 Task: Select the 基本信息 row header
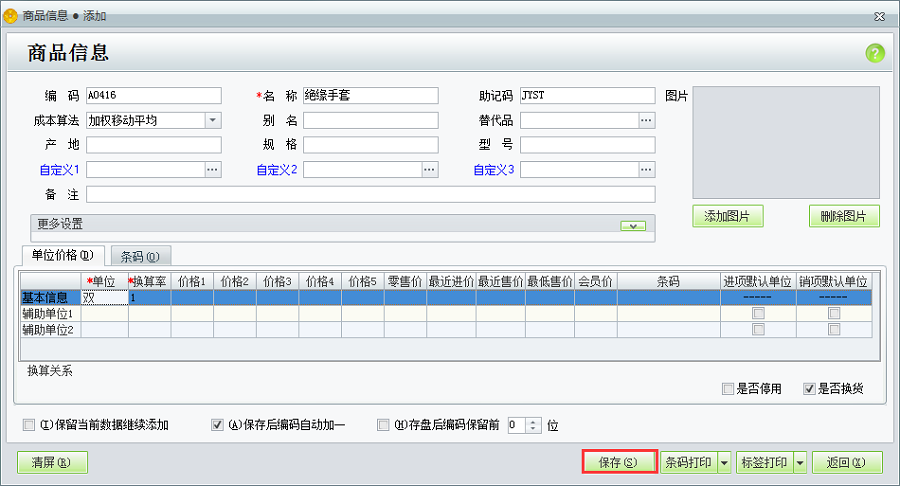click(x=51, y=297)
